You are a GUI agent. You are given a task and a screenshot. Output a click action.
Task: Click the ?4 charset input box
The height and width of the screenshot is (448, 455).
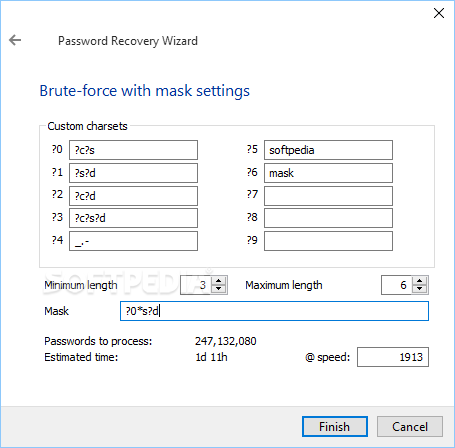[133, 241]
